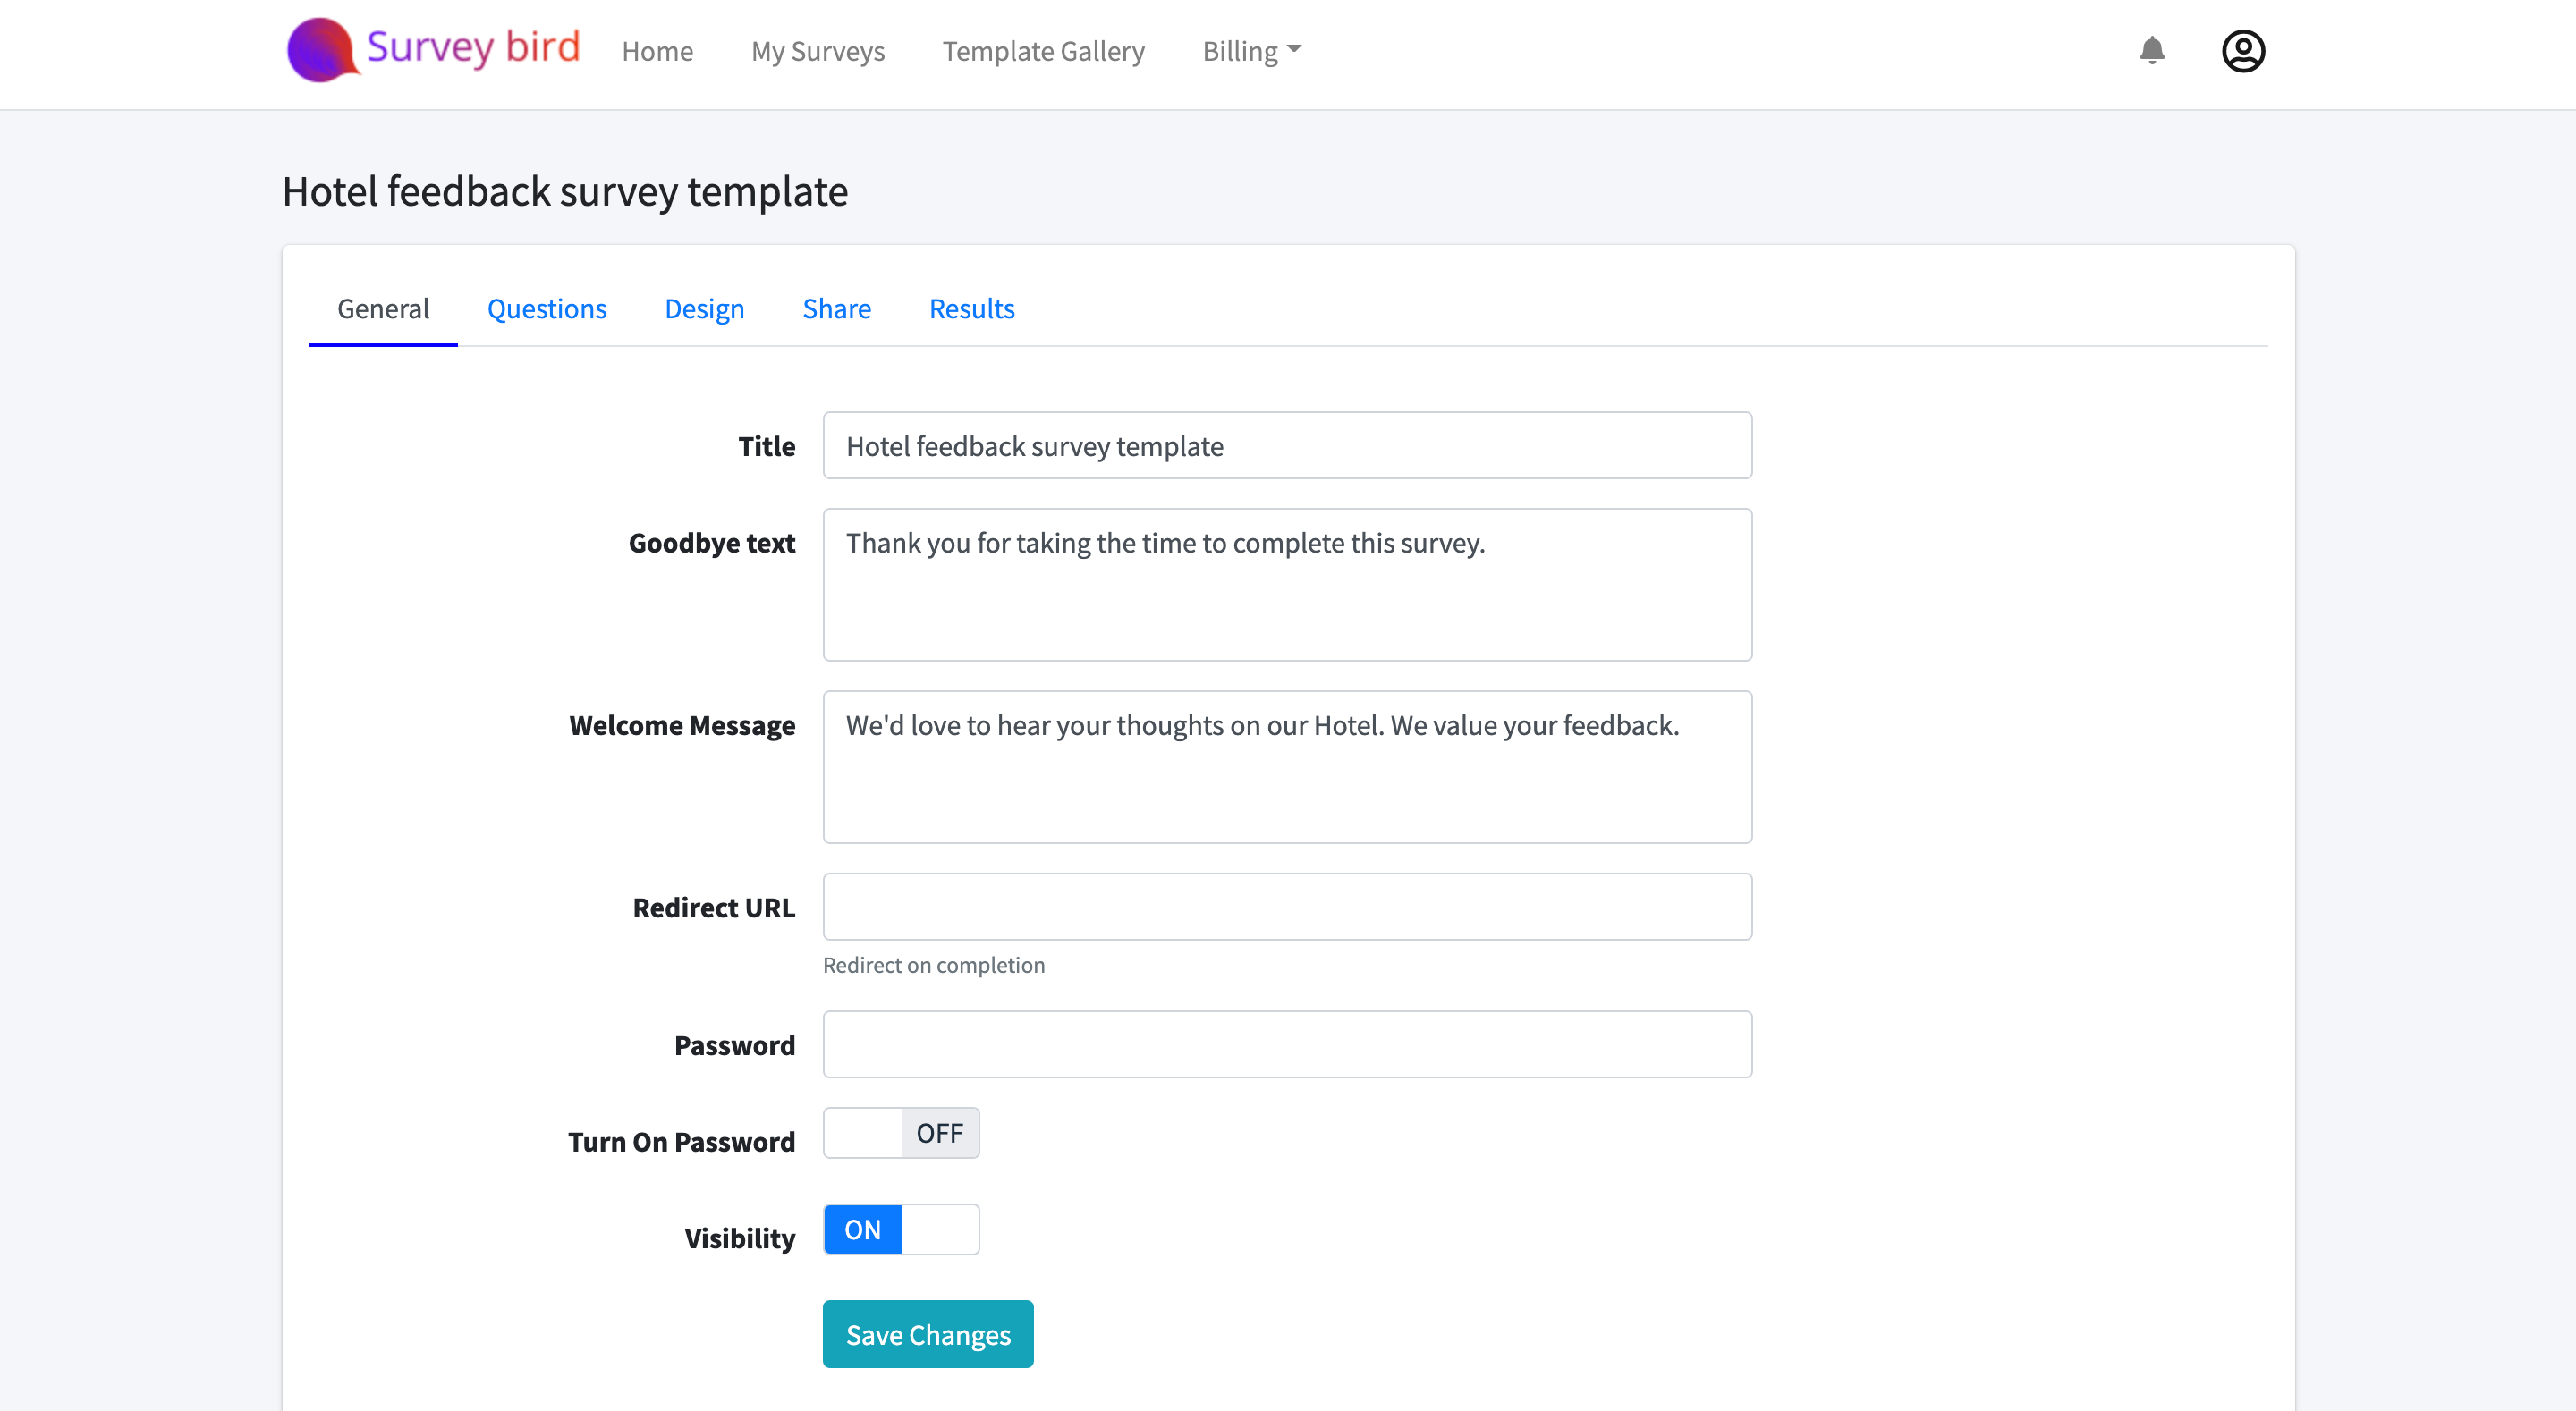Go to the Home page

(x=657, y=51)
